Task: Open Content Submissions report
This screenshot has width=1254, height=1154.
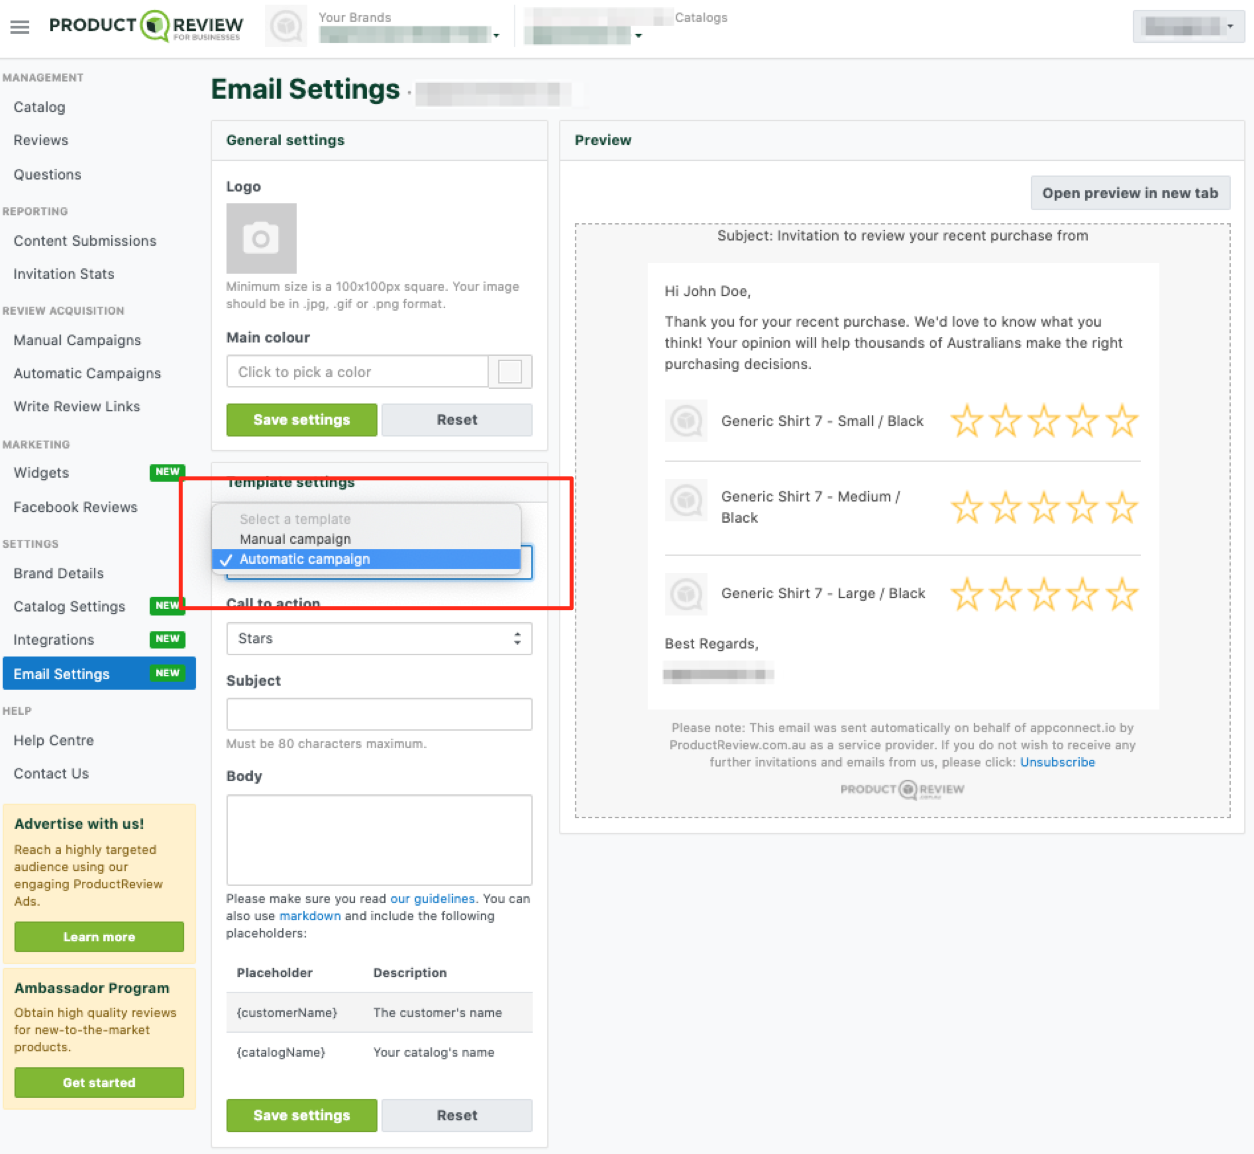Action: click(85, 241)
